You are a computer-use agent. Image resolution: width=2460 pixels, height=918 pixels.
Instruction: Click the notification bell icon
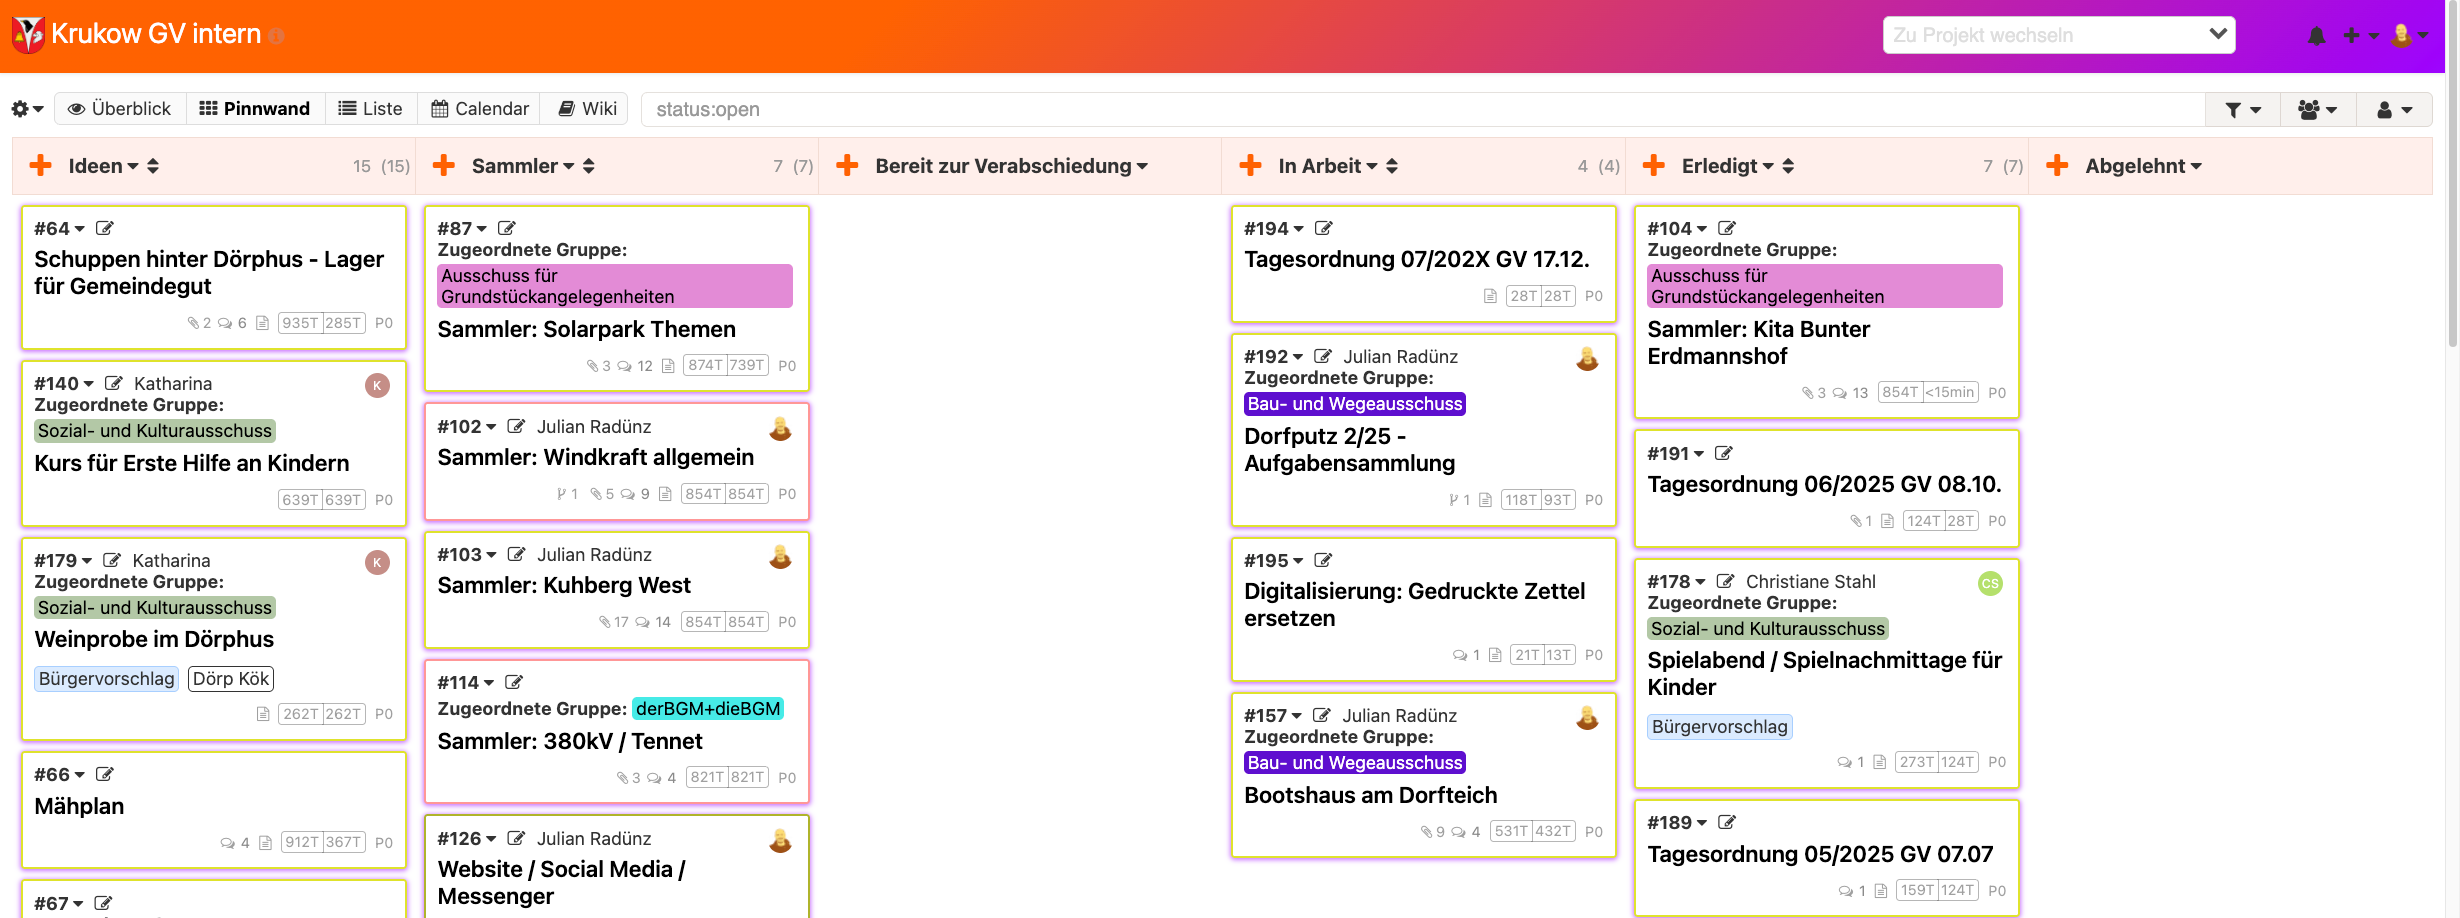coord(2316,36)
